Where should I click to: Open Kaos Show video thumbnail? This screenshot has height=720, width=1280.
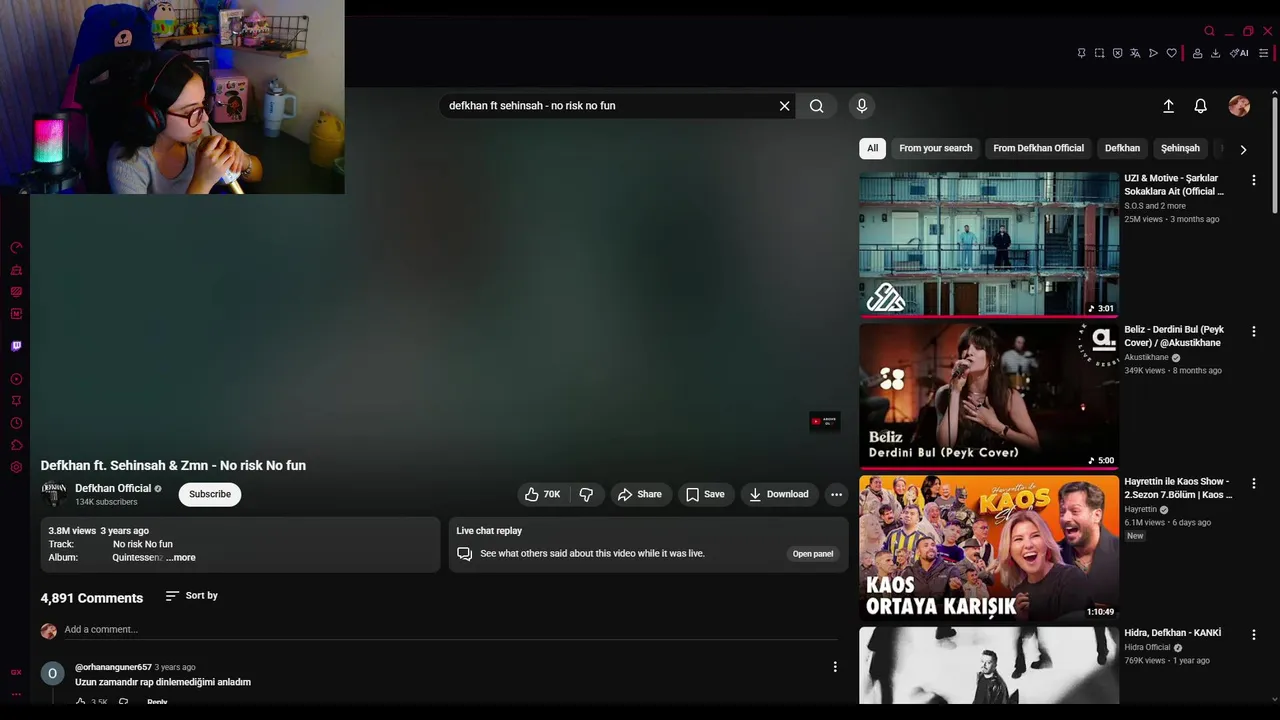[989, 548]
